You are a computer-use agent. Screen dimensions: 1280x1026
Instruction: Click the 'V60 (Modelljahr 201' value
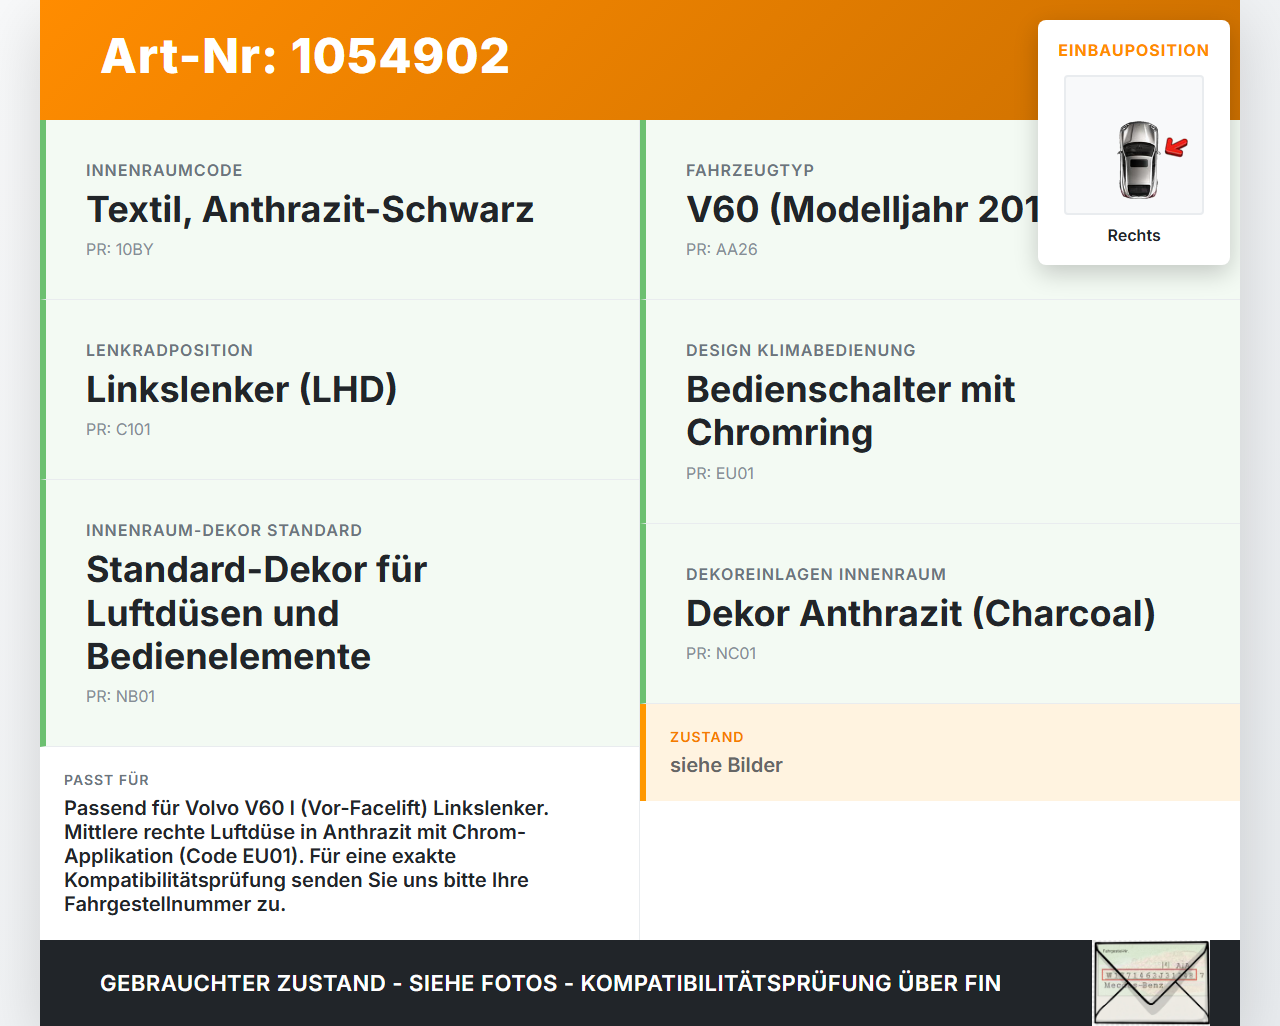(863, 209)
